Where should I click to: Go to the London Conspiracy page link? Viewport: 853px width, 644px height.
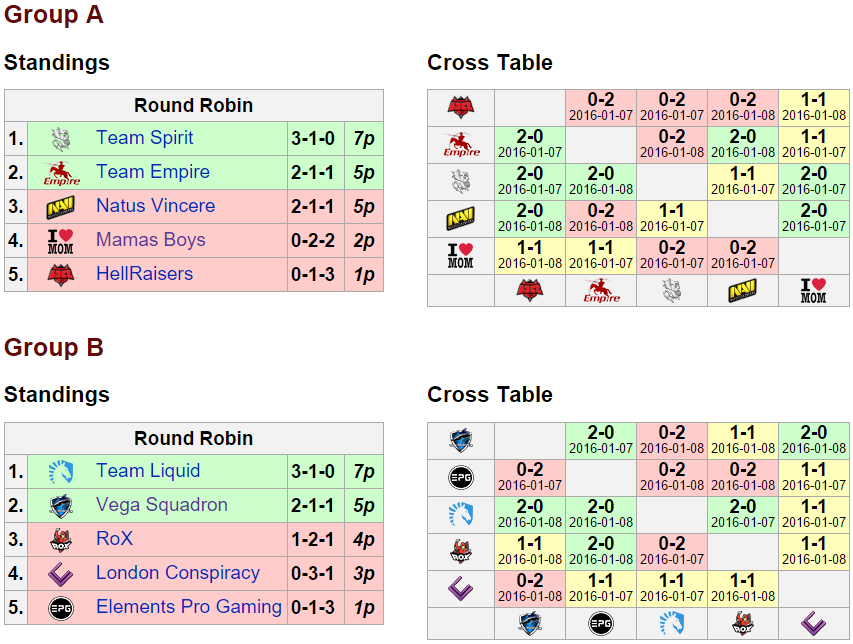pyautogui.click(x=177, y=573)
